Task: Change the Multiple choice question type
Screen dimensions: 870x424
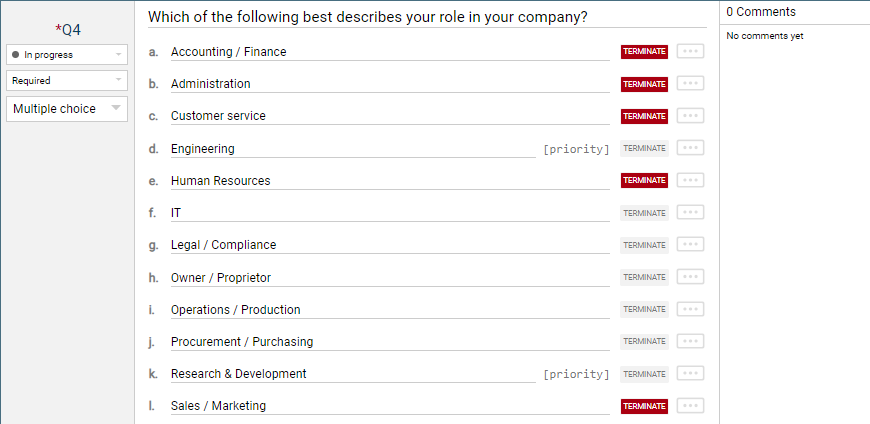Action: (x=67, y=109)
